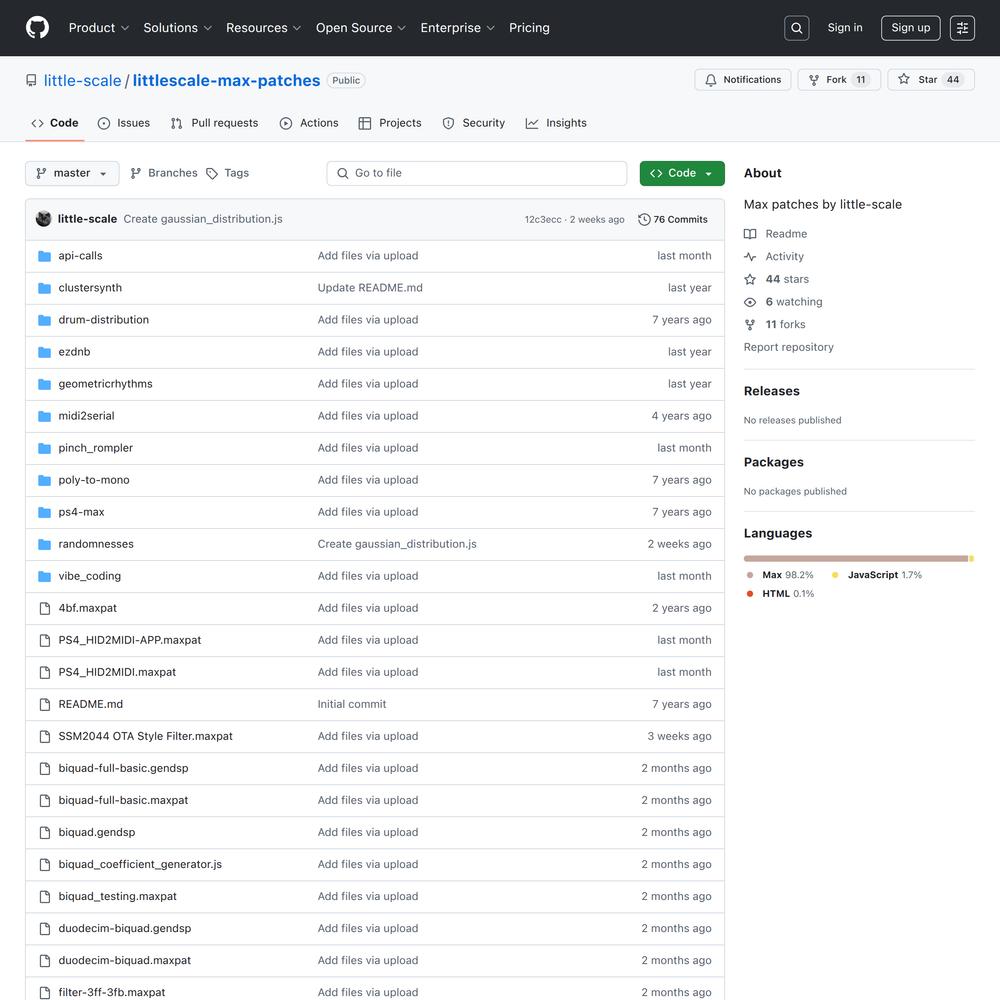1000x1000 pixels.
Task: Open the pinch_rompler folder
Action: (x=96, y=448)
